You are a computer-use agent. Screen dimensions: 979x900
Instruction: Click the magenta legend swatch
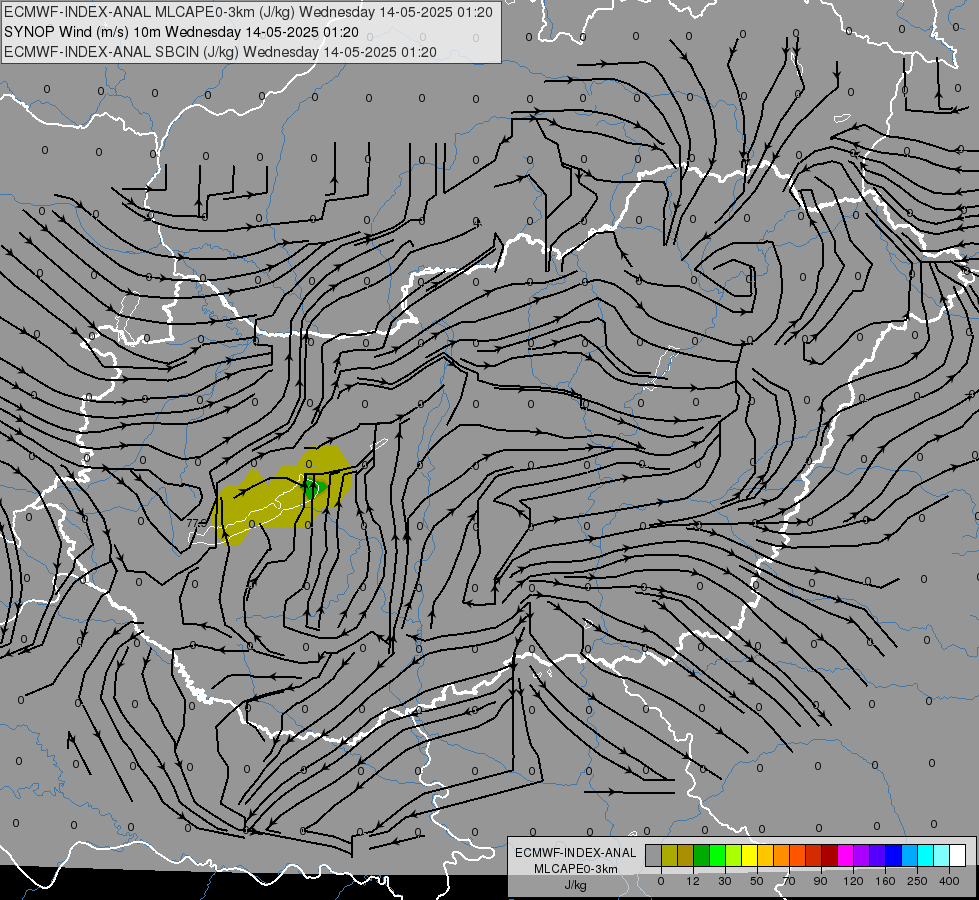point(846,856)
